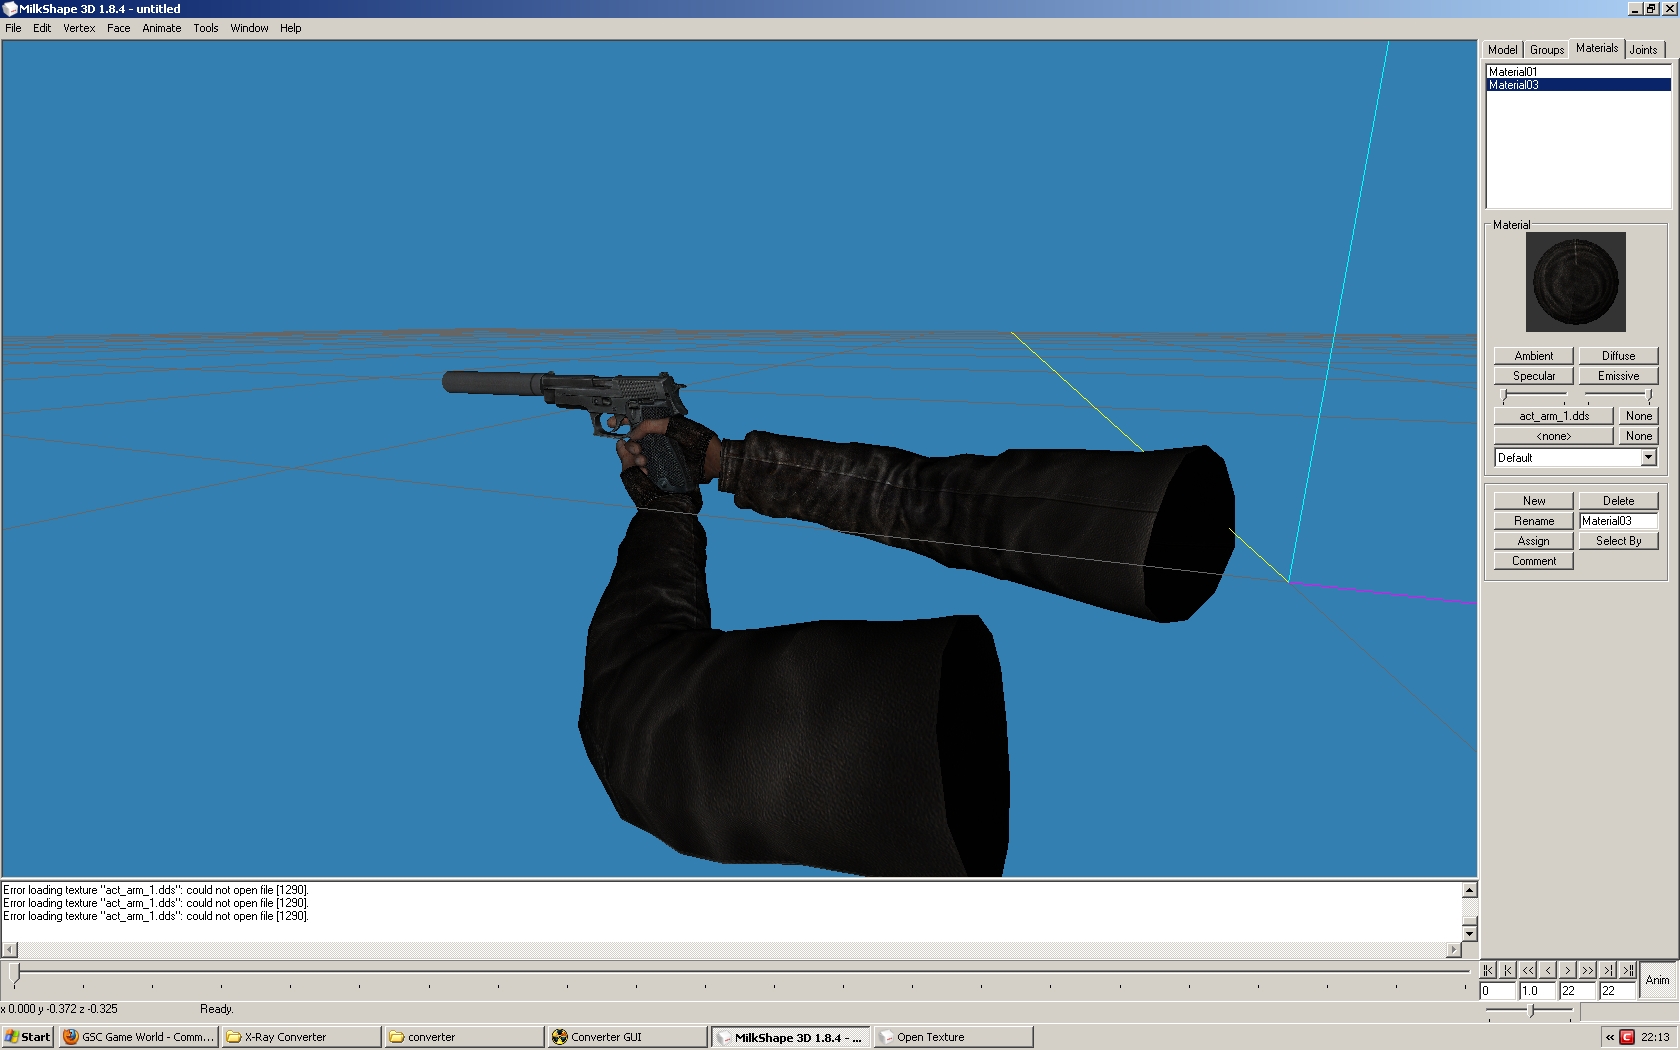Open the Default mode dropdown

(1575, 458)
